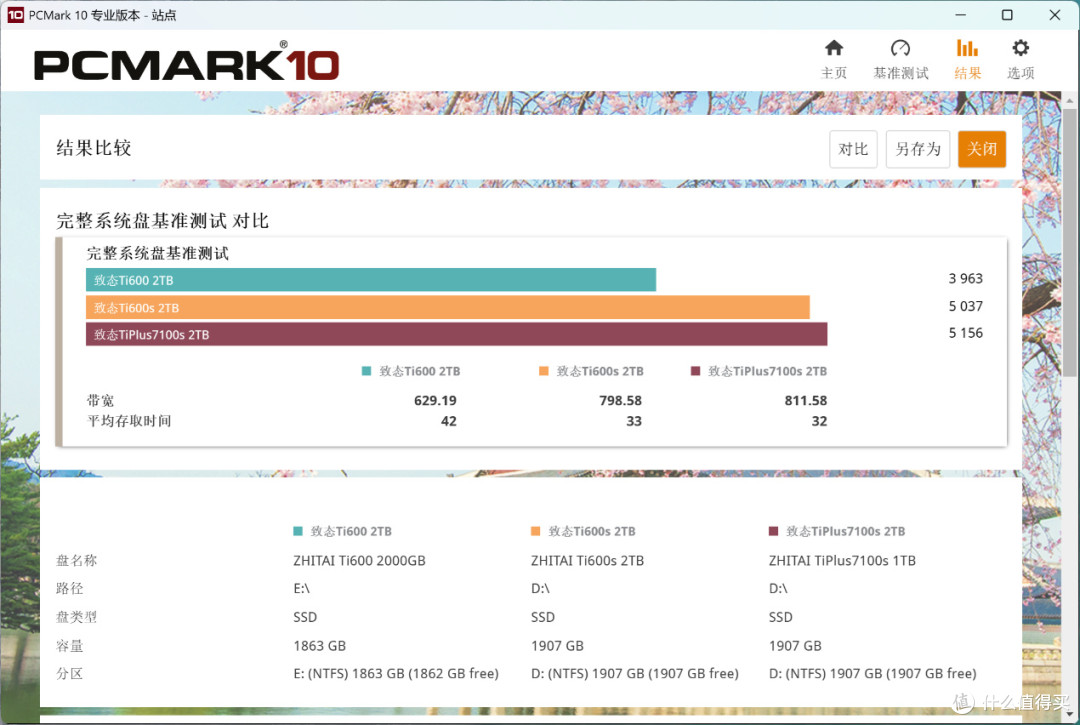Click the 完整系统盘基准测试 对比 heading
1080x725 pixels.
click(163, 221)
